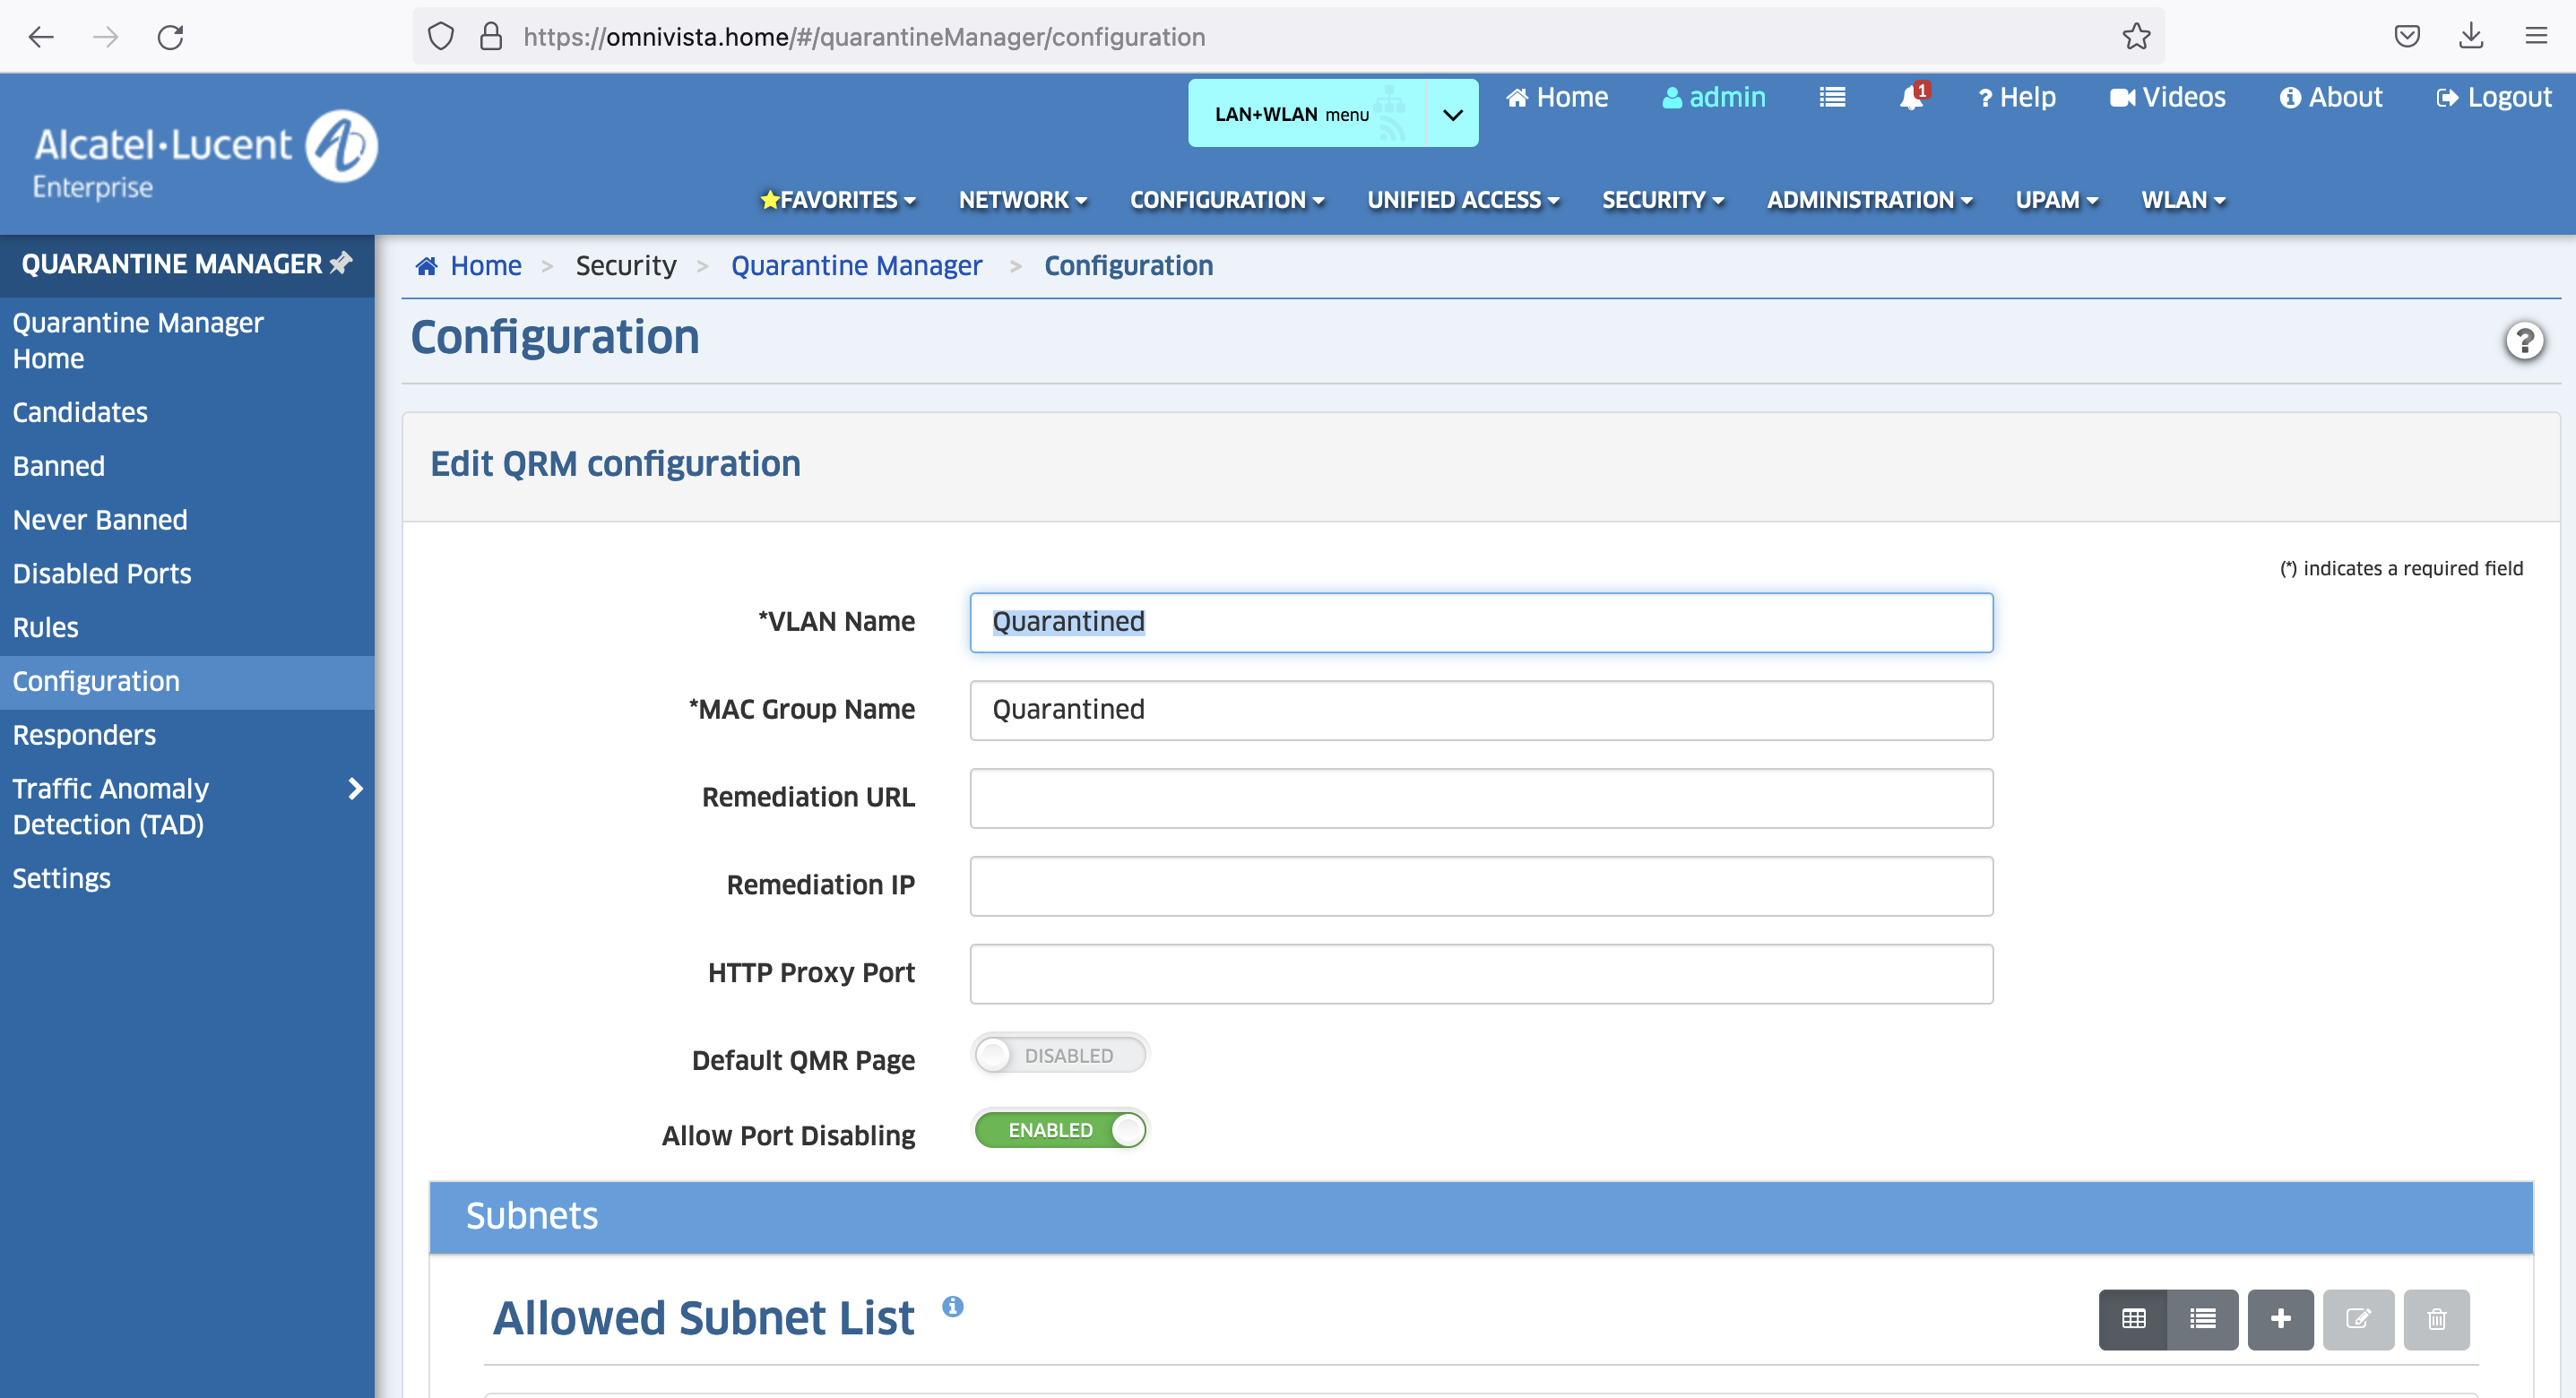Open the list icon in top bar

(1832, 98)
